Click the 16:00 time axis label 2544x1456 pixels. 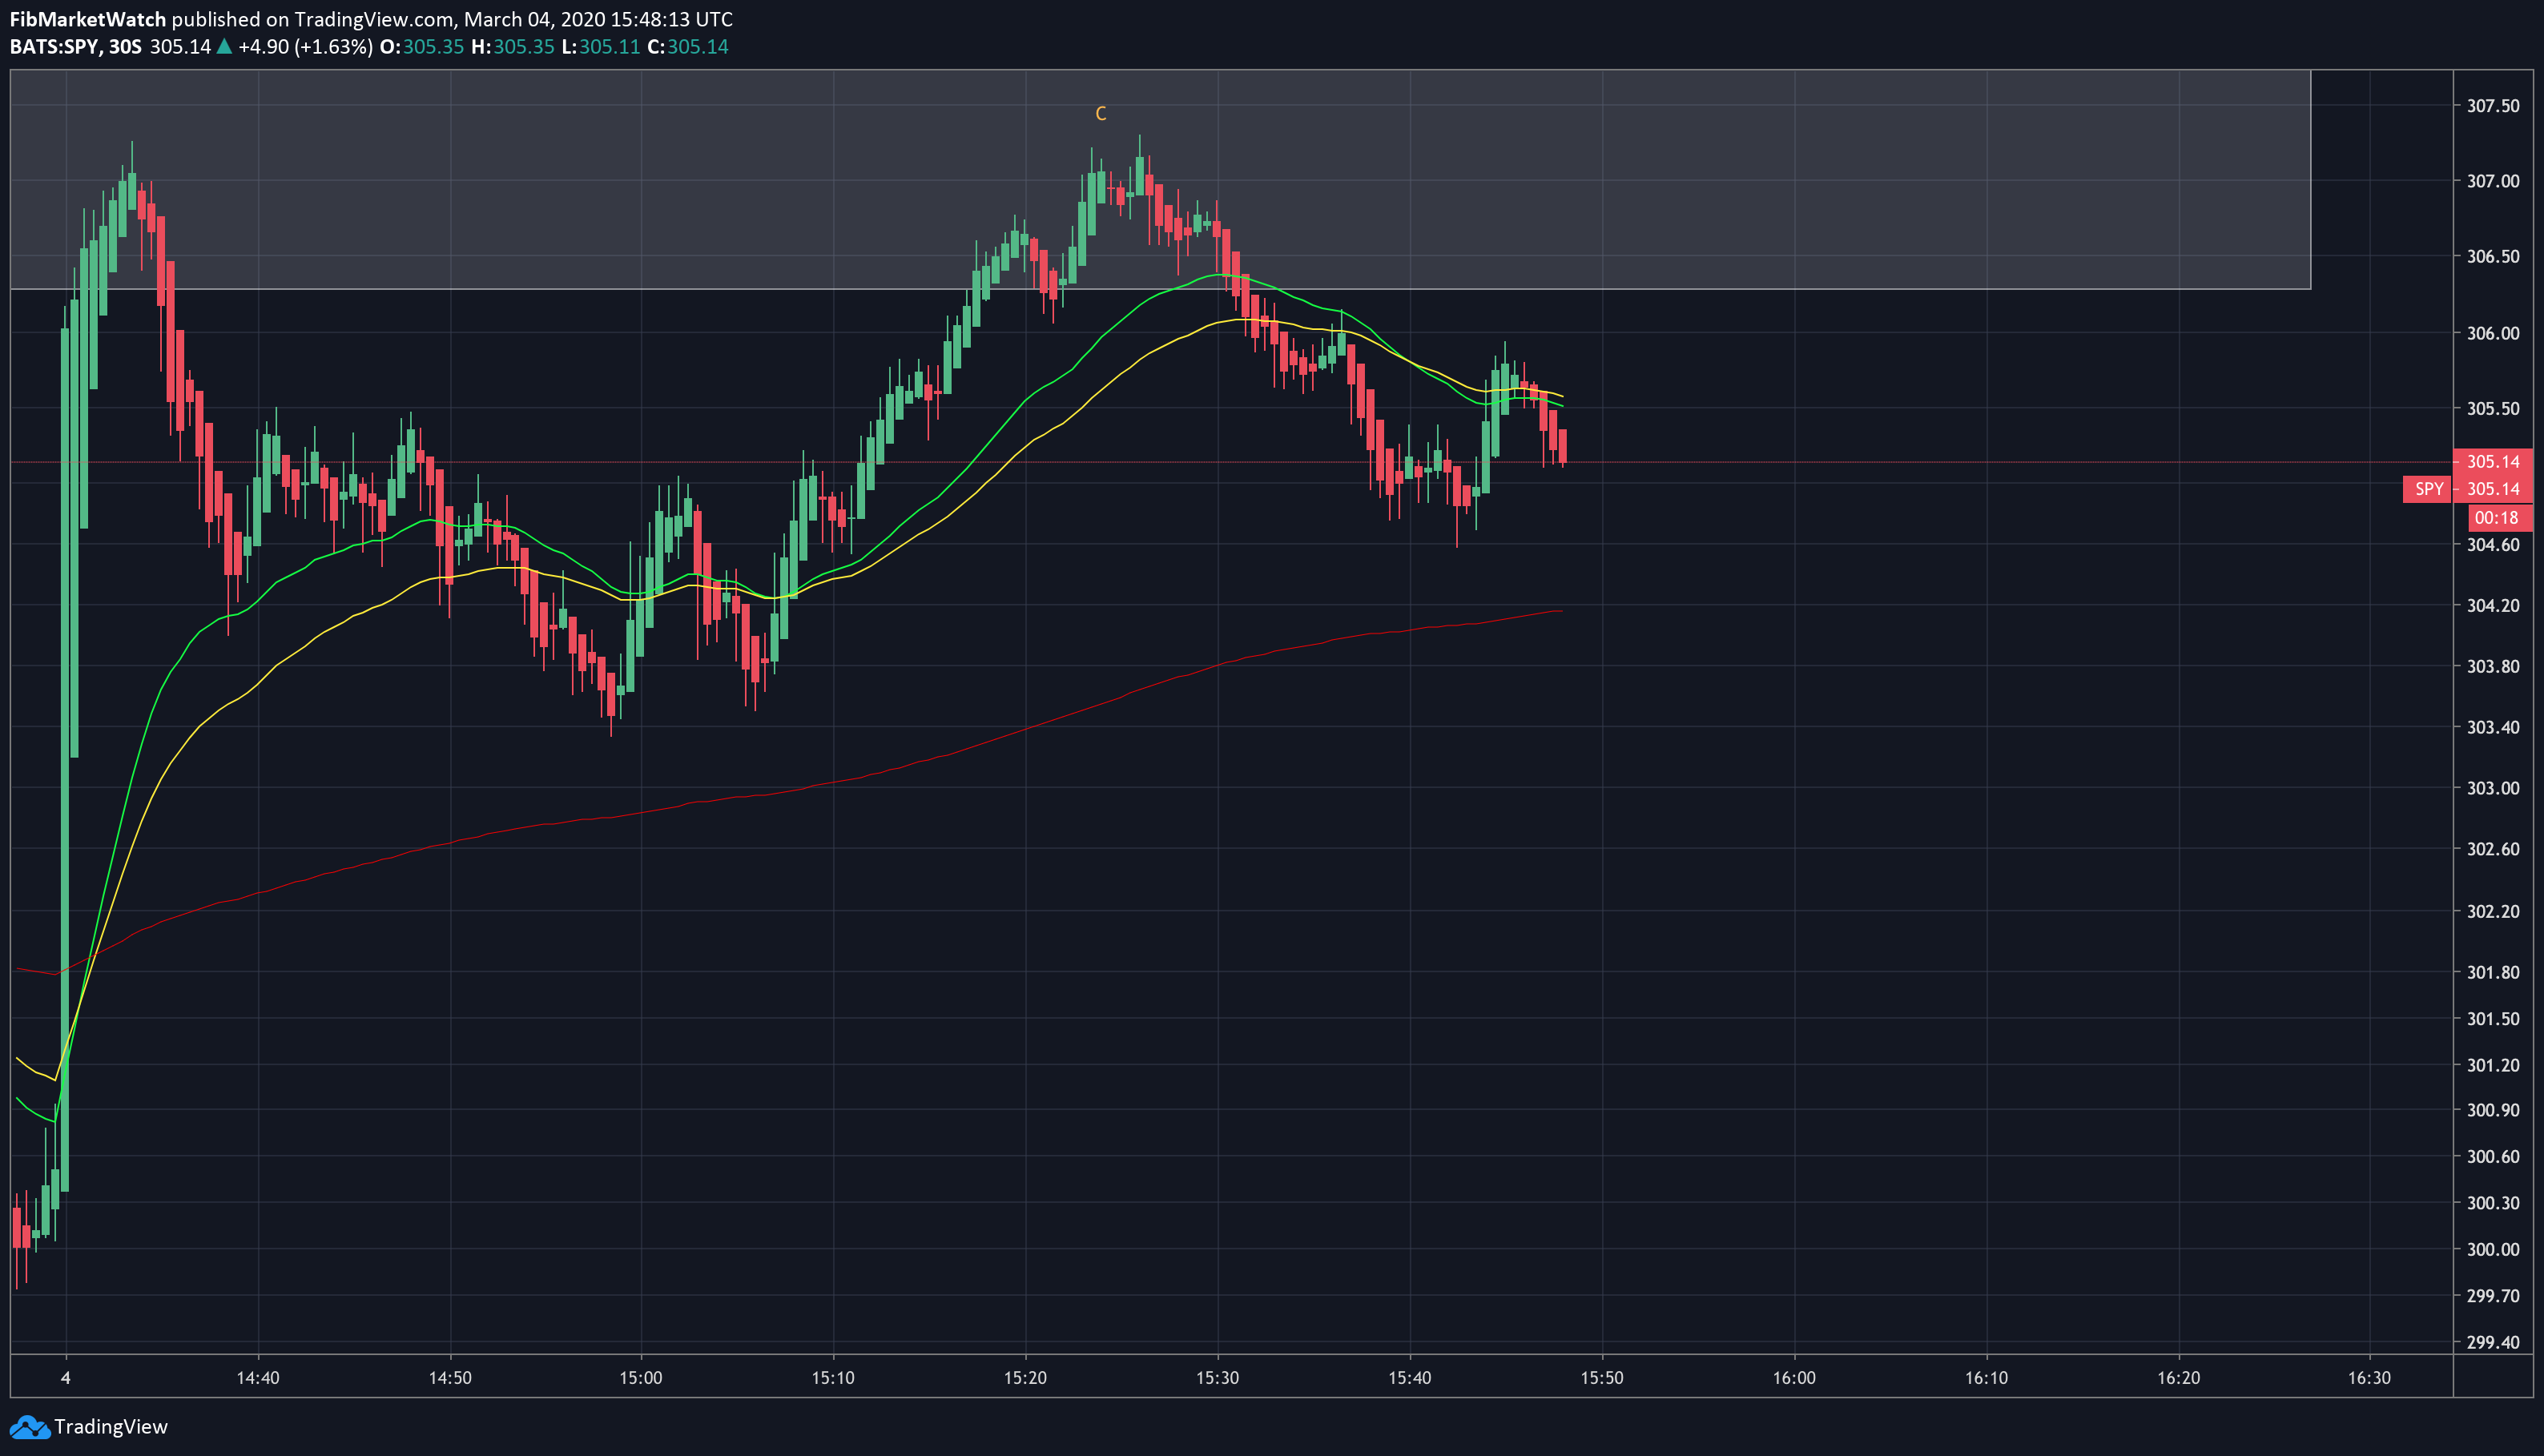1794,1378
